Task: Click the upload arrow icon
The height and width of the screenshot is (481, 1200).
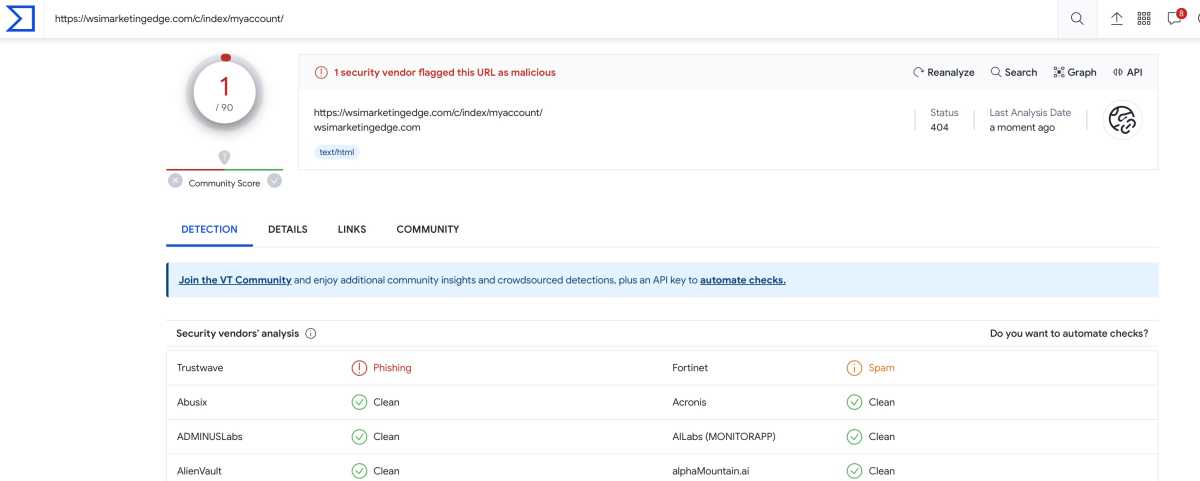Action: 1117,18
